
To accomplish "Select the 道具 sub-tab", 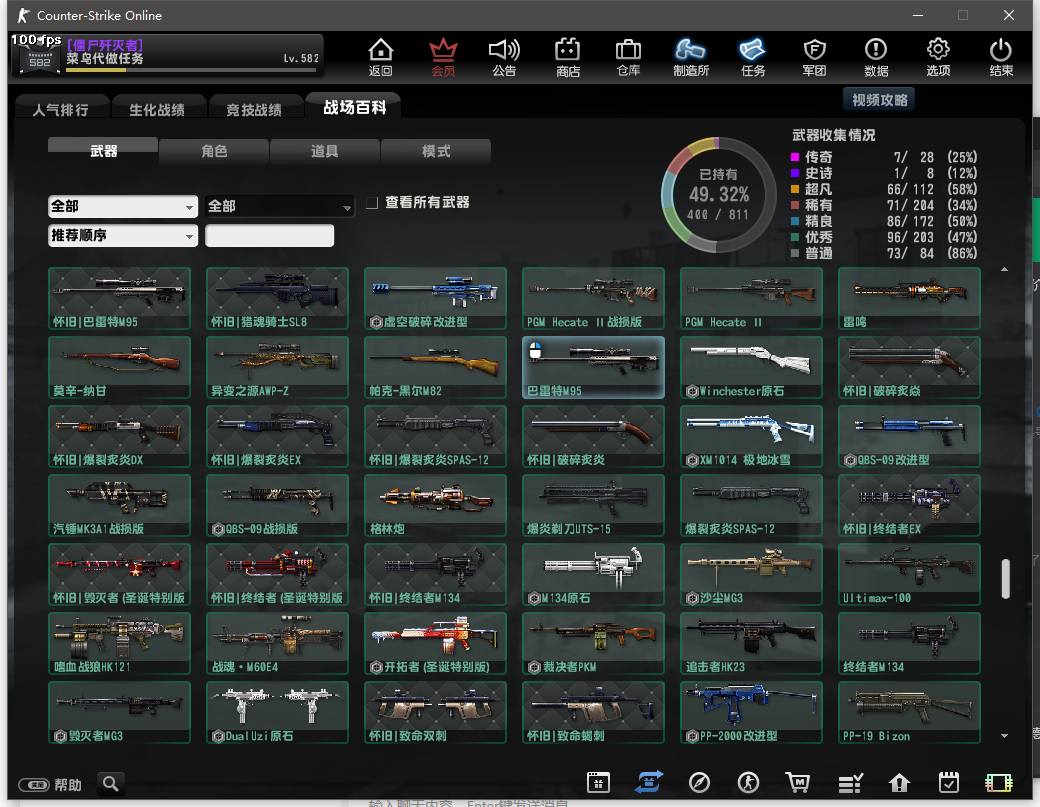I will click(x=324, y=151).
